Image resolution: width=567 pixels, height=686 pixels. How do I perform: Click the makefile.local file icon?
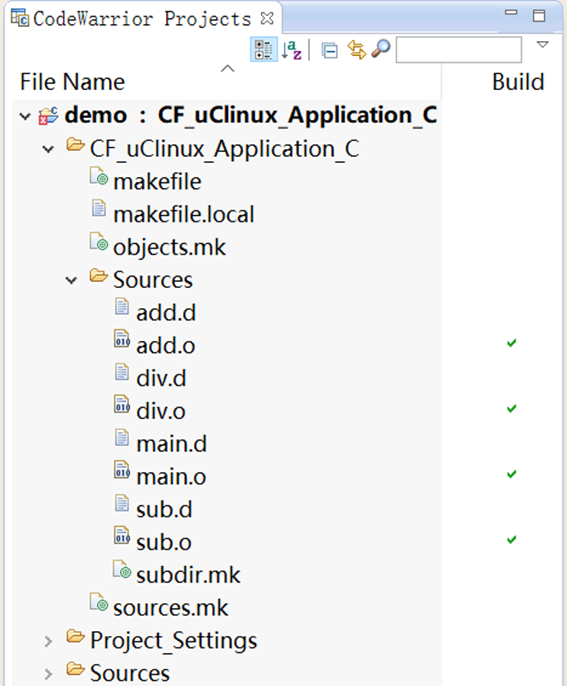(x=99, y=208)
